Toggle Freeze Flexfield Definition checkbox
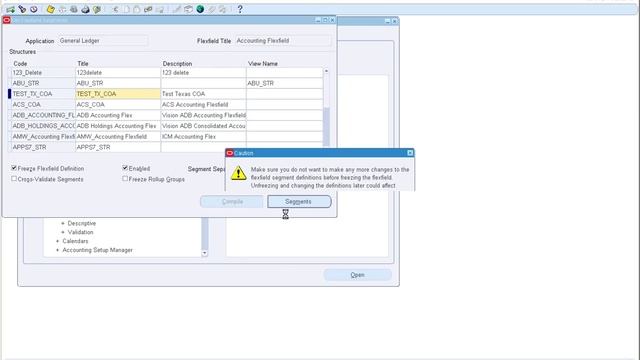This screenshot has width=640, height=360. (x=14, y=168)
